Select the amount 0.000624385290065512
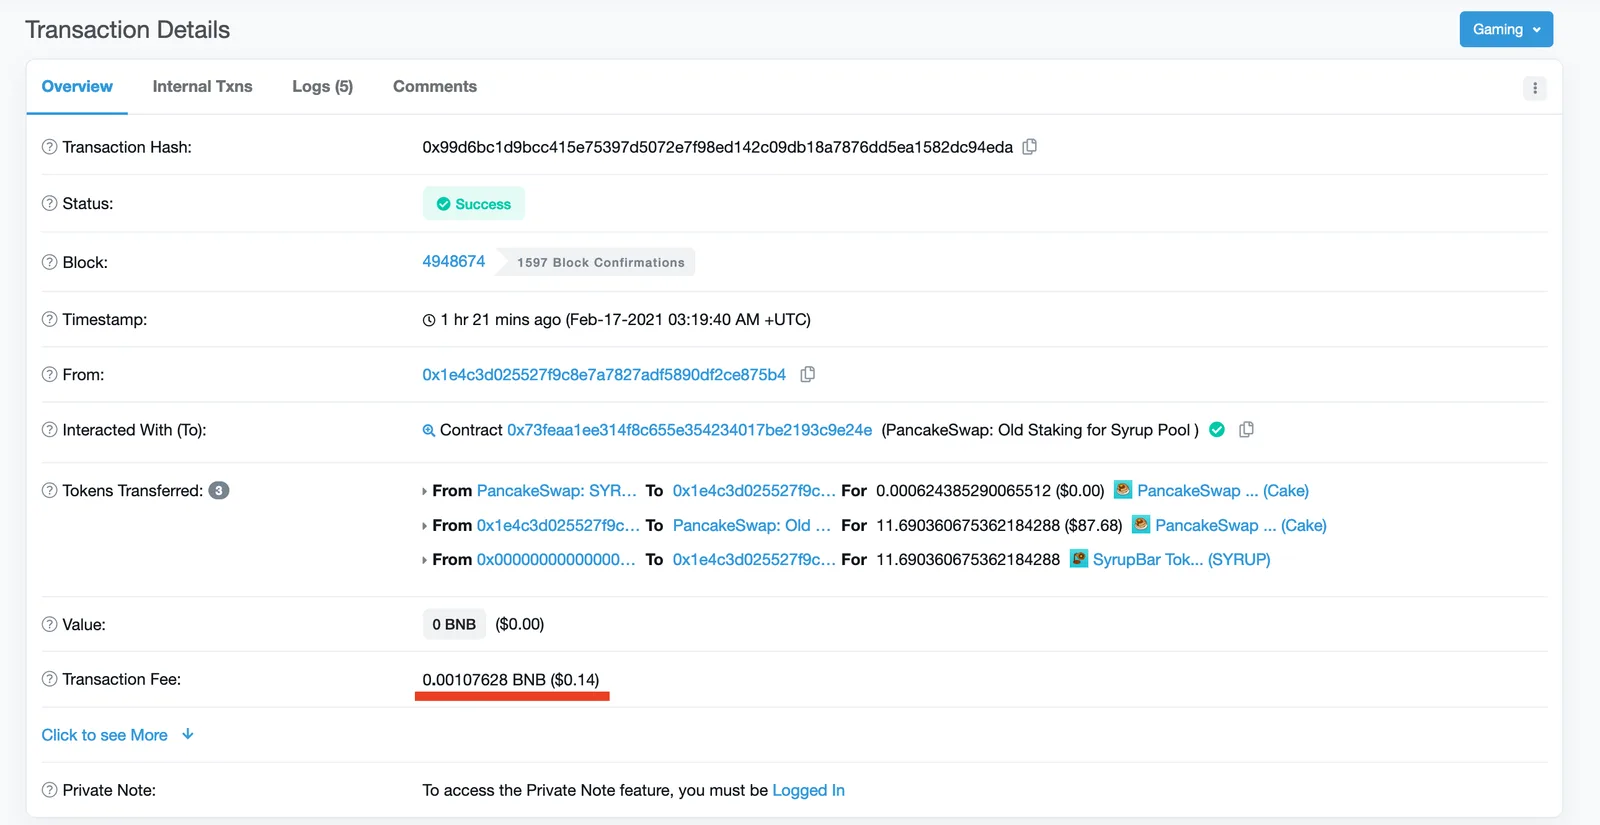The image size is (1600, 825). point(963,490)
